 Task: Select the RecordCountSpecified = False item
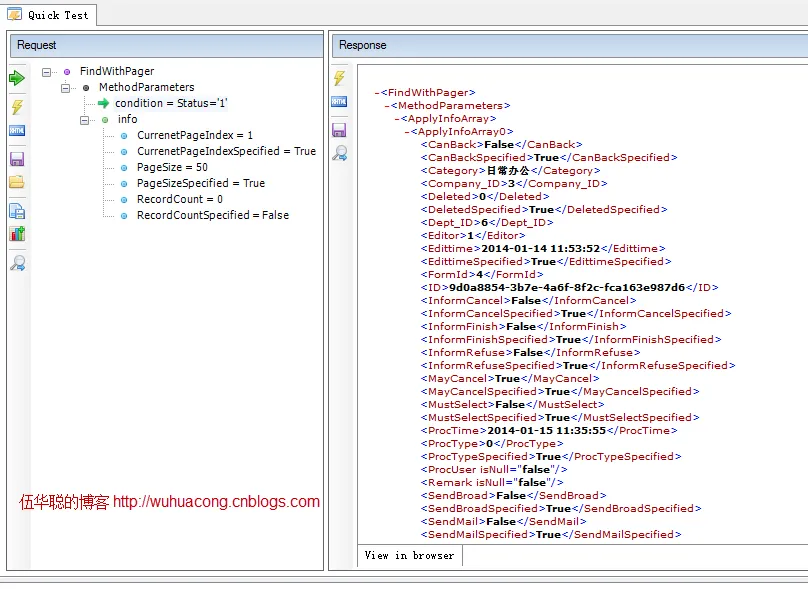pos(212,215)
